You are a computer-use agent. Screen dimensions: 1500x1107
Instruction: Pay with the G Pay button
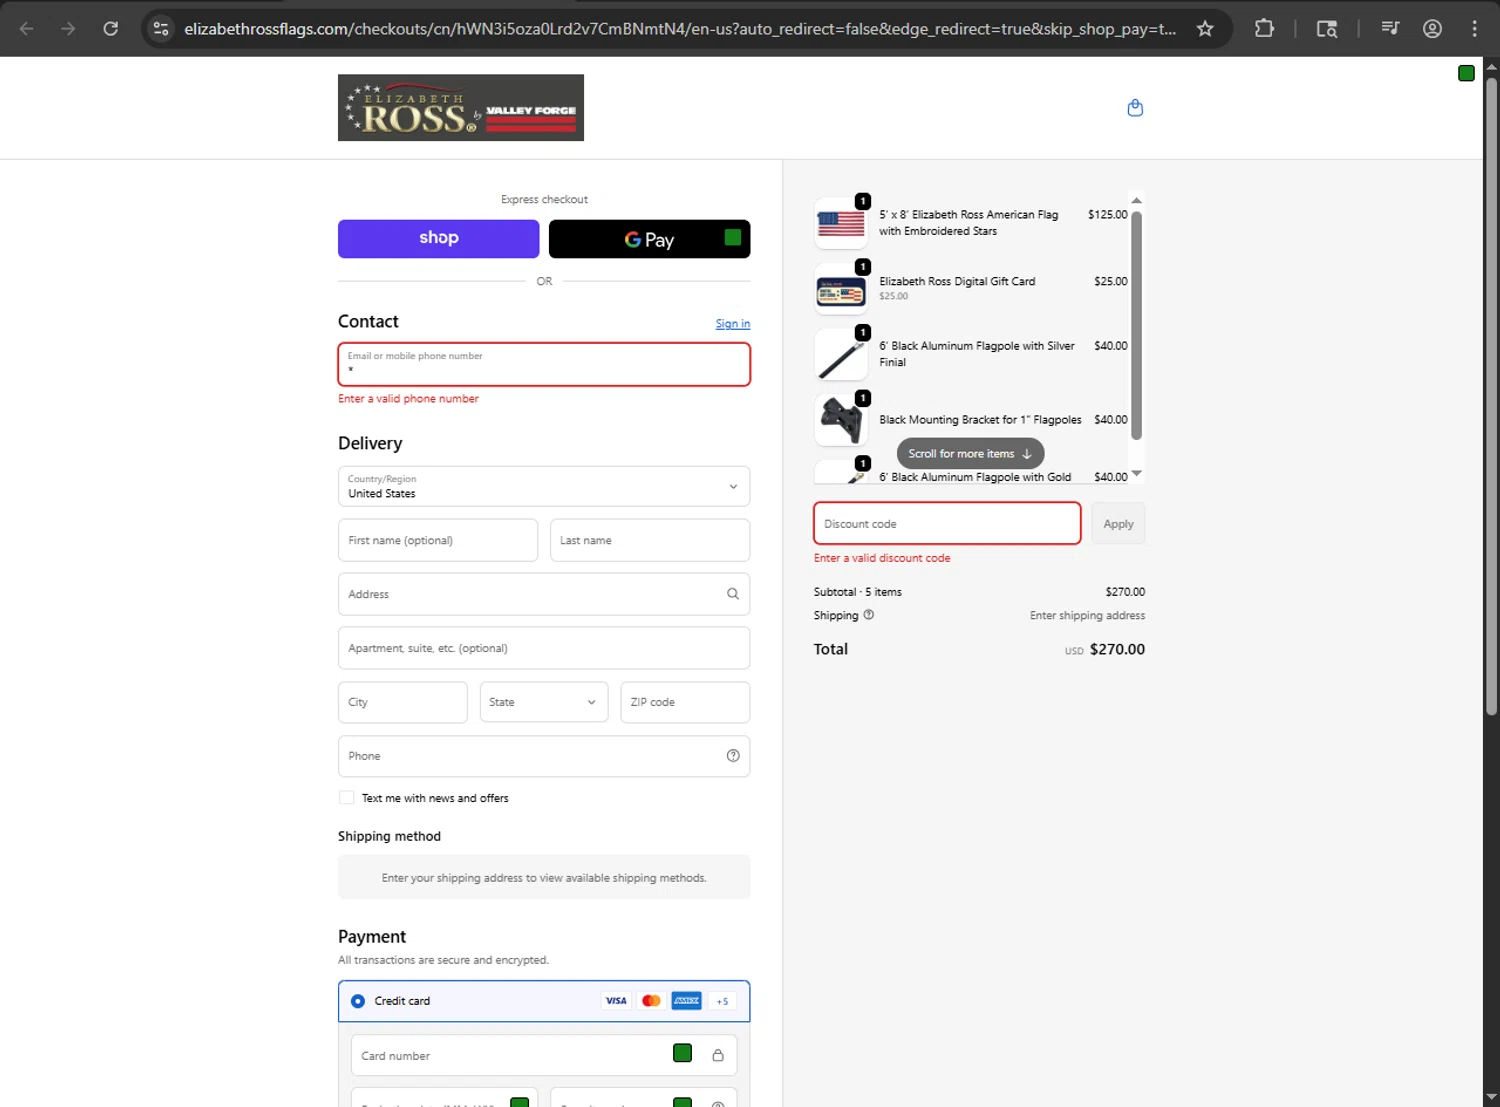coord(650,239)
